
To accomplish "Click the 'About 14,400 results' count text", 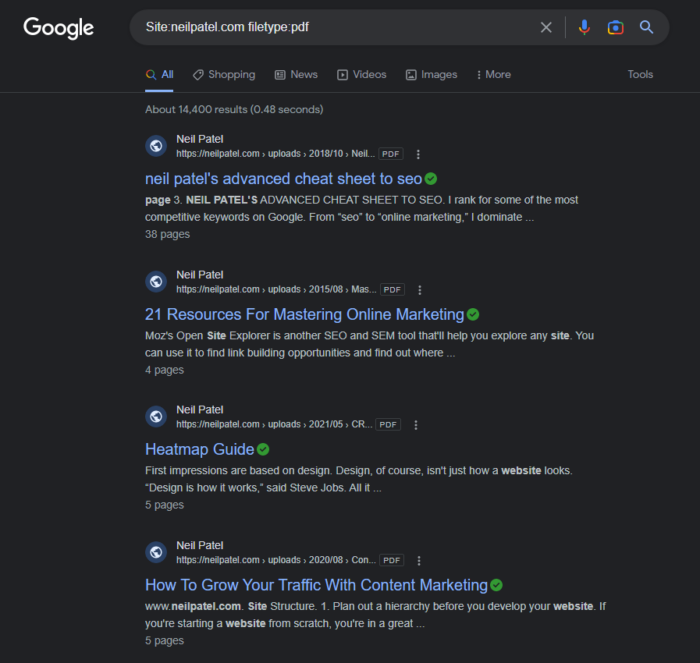I will [x=234, y=109].
